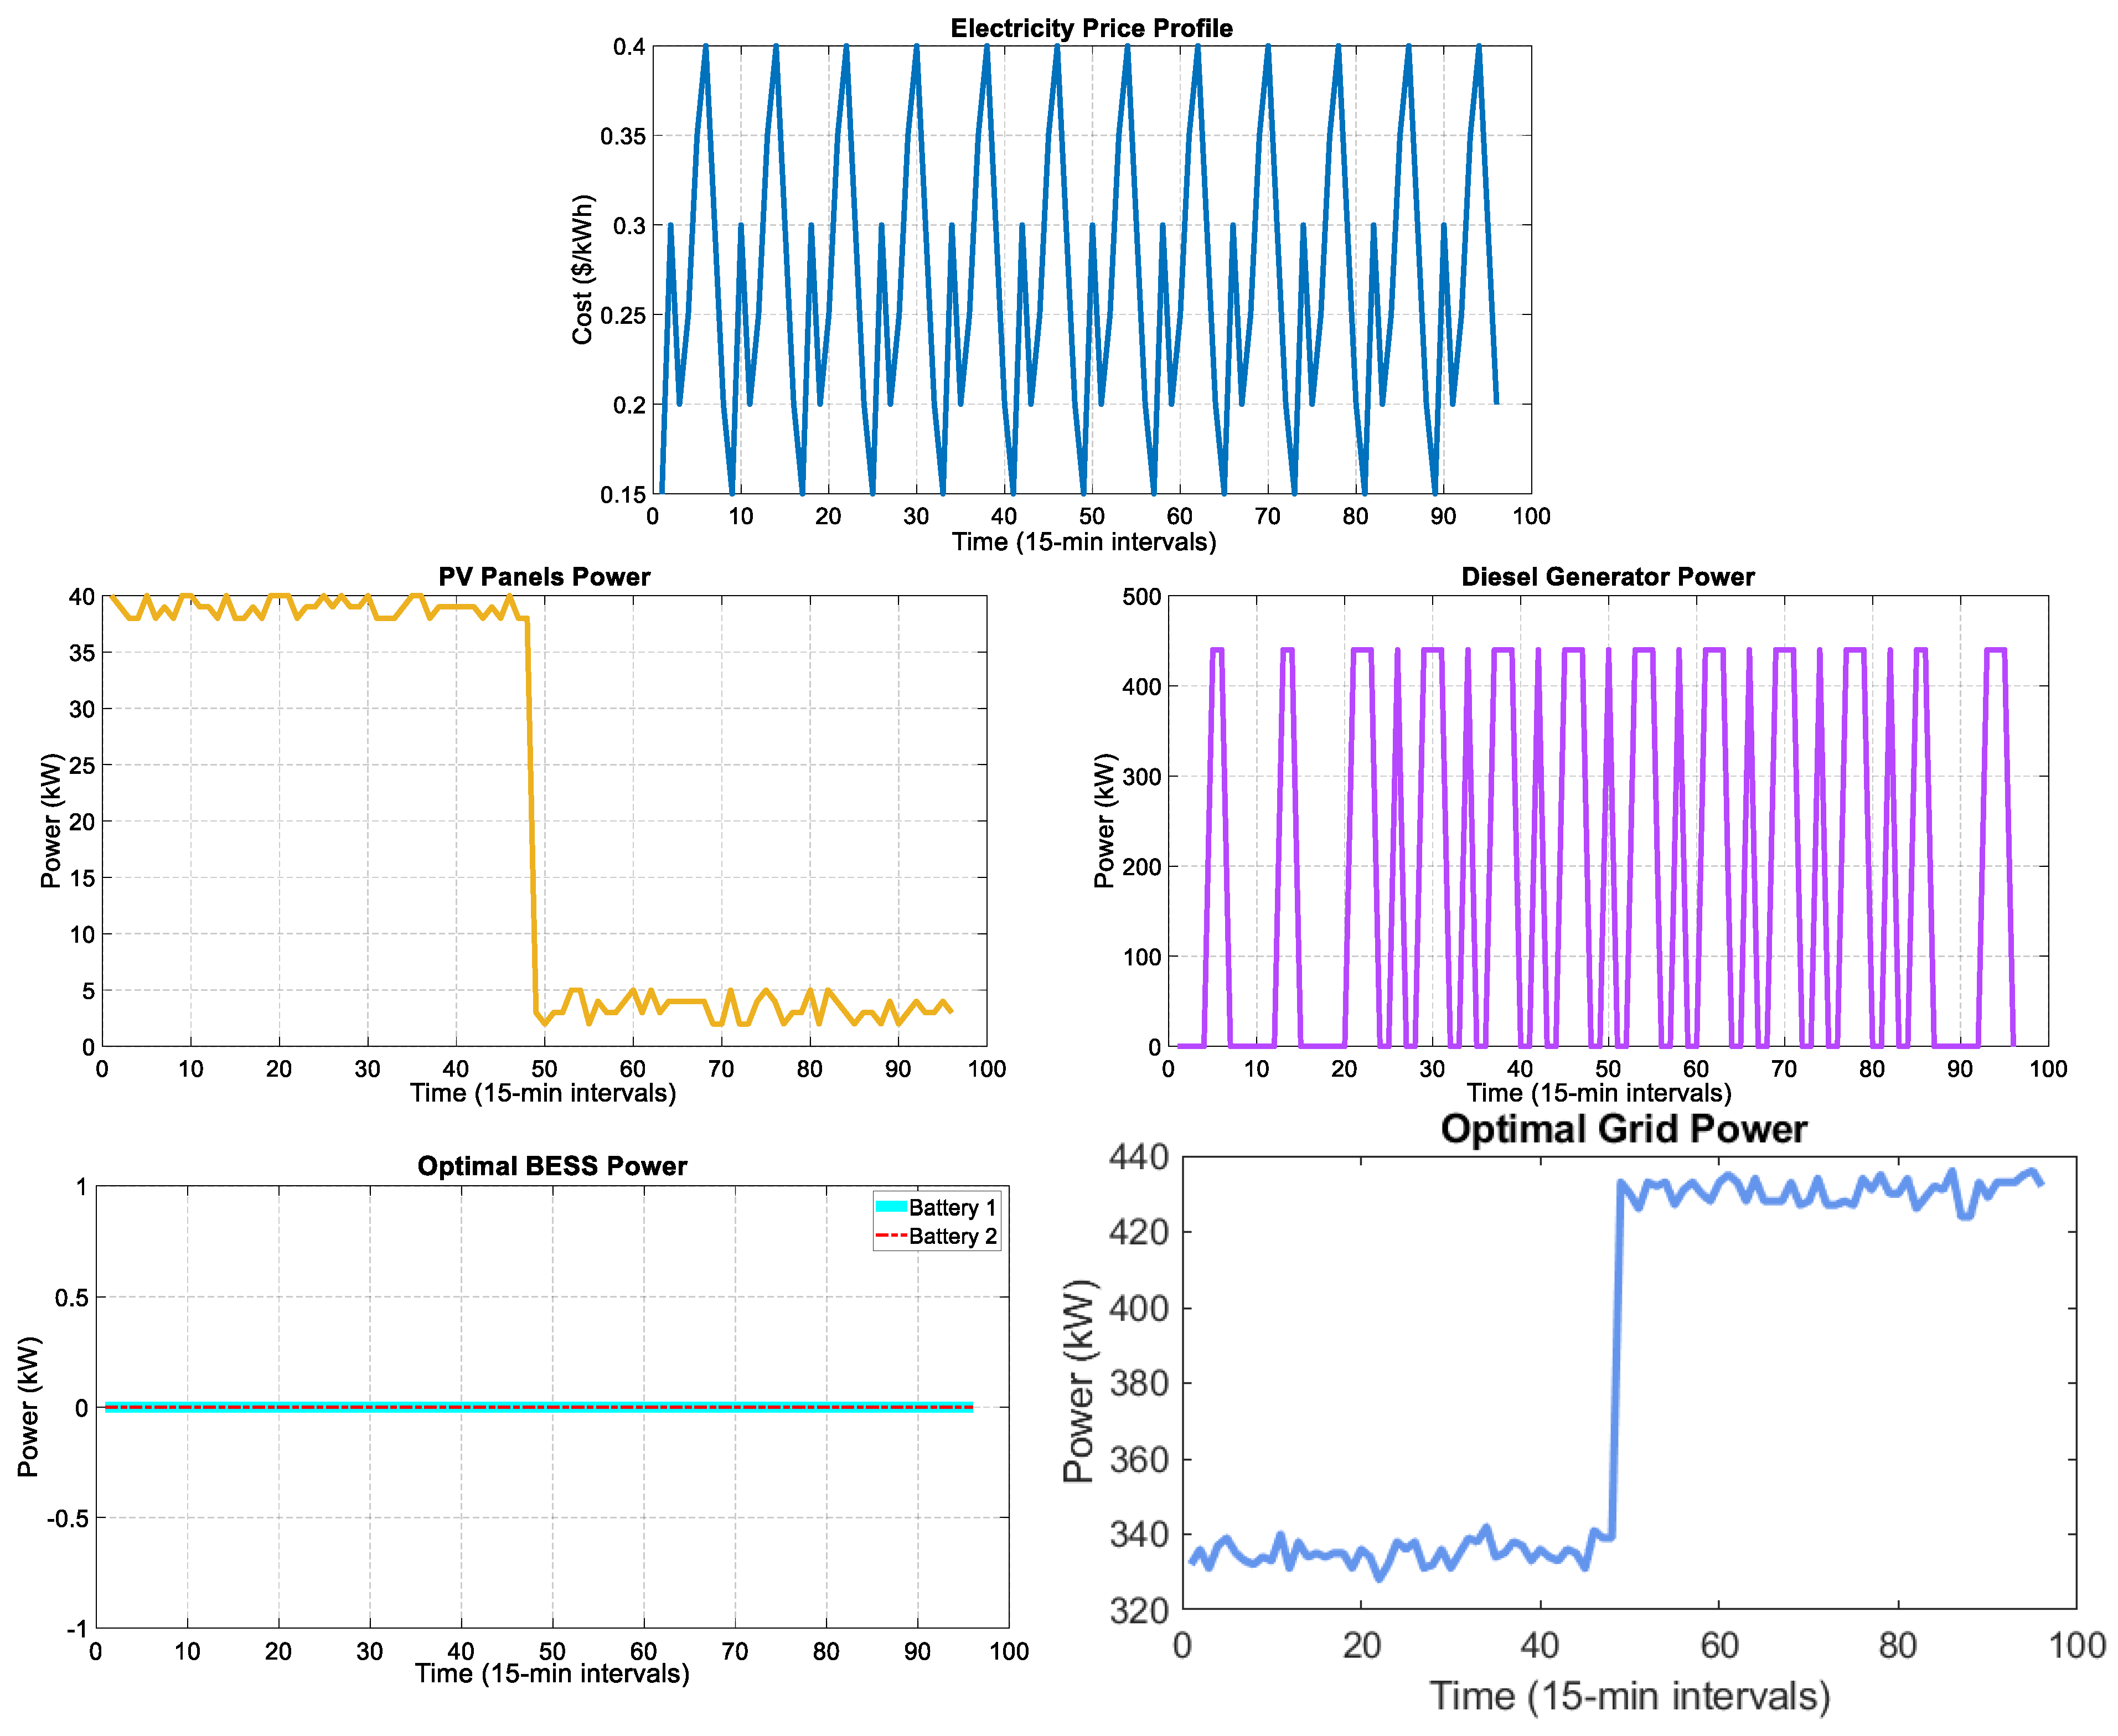Click the 500 tick on the Diesel Generator axis
The image size is (2118, 1736).
coord(1141,597)
